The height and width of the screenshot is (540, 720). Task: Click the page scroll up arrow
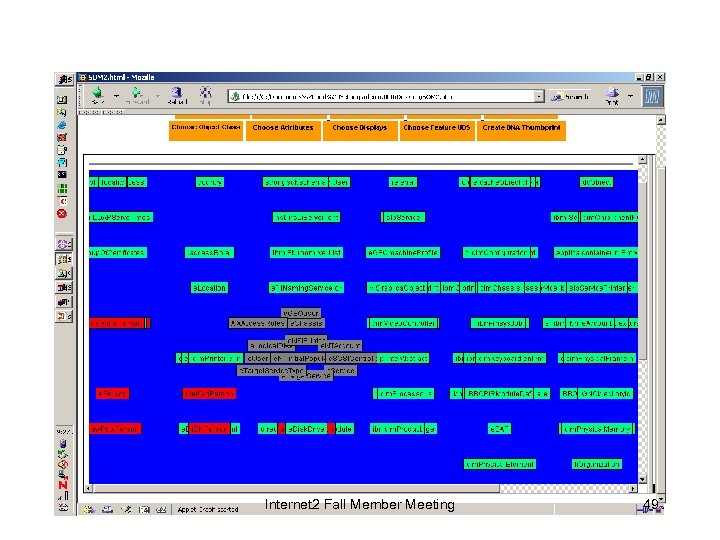[661, 120]
